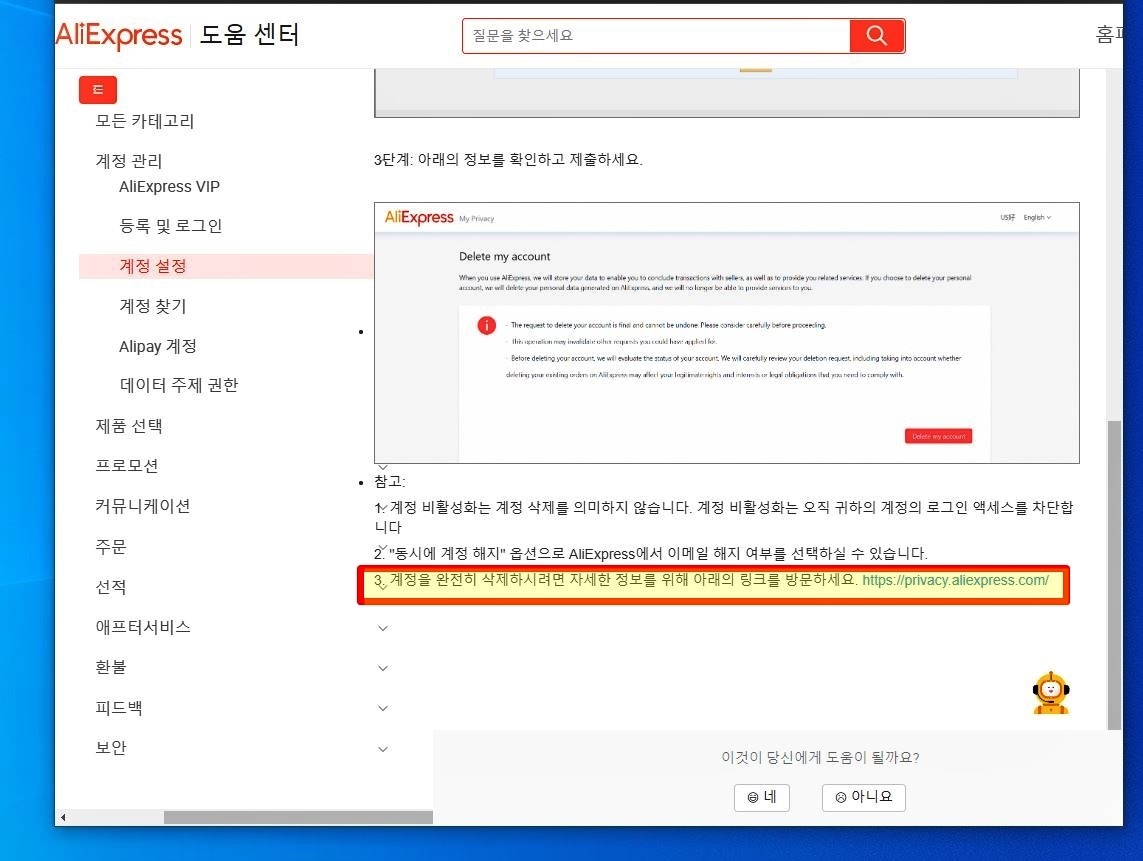The image size is (1143, 861).
Task: Open 환불 category label
Action: click(x=111, y=667)
